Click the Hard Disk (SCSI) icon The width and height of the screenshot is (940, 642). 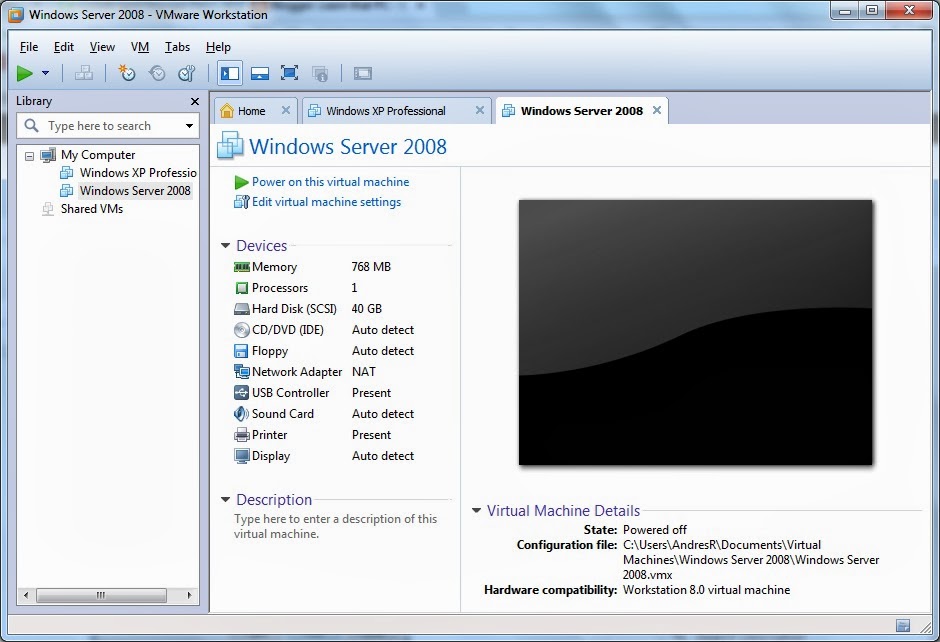coord(242,309)
